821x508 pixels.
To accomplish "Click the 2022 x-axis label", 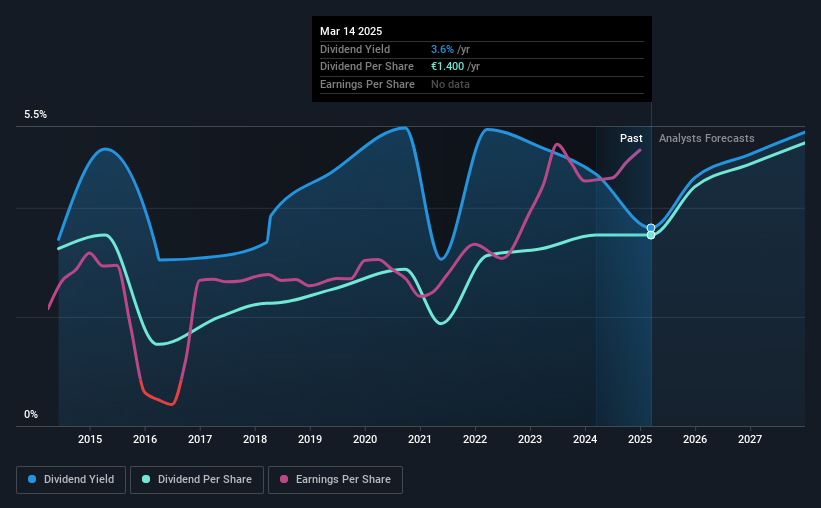I will point(475,439).
